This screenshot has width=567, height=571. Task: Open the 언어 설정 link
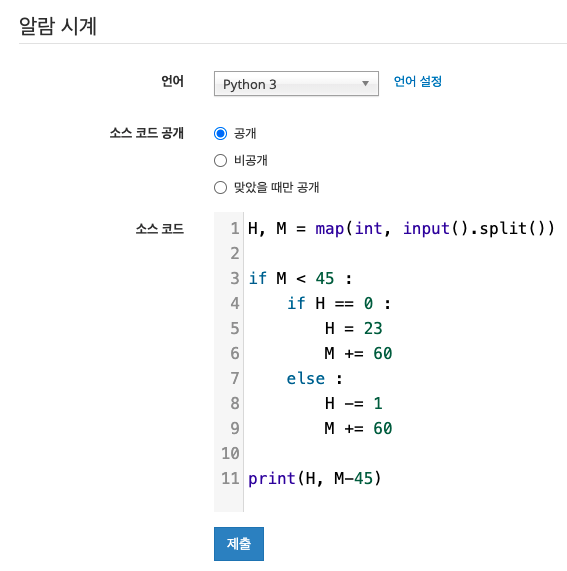418,81
